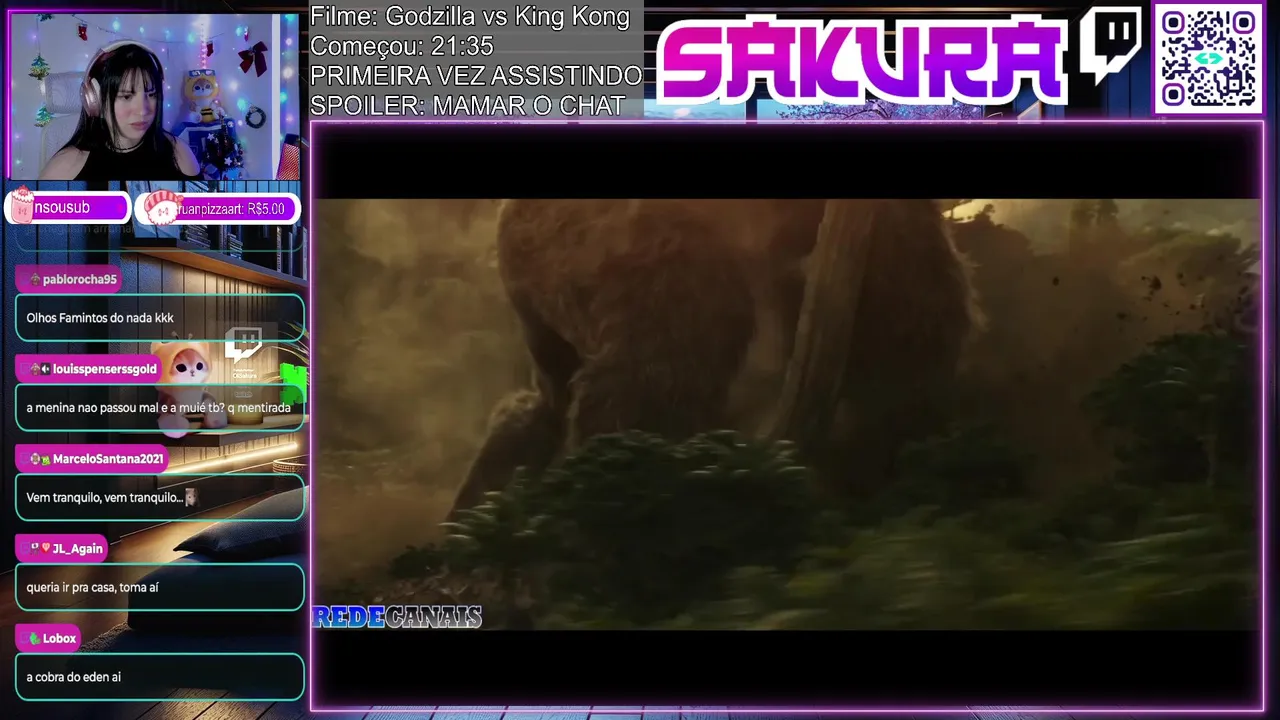Click the Twitch logo beside SAKURA
This screenshot has height=720, width=1280.
1110,46
